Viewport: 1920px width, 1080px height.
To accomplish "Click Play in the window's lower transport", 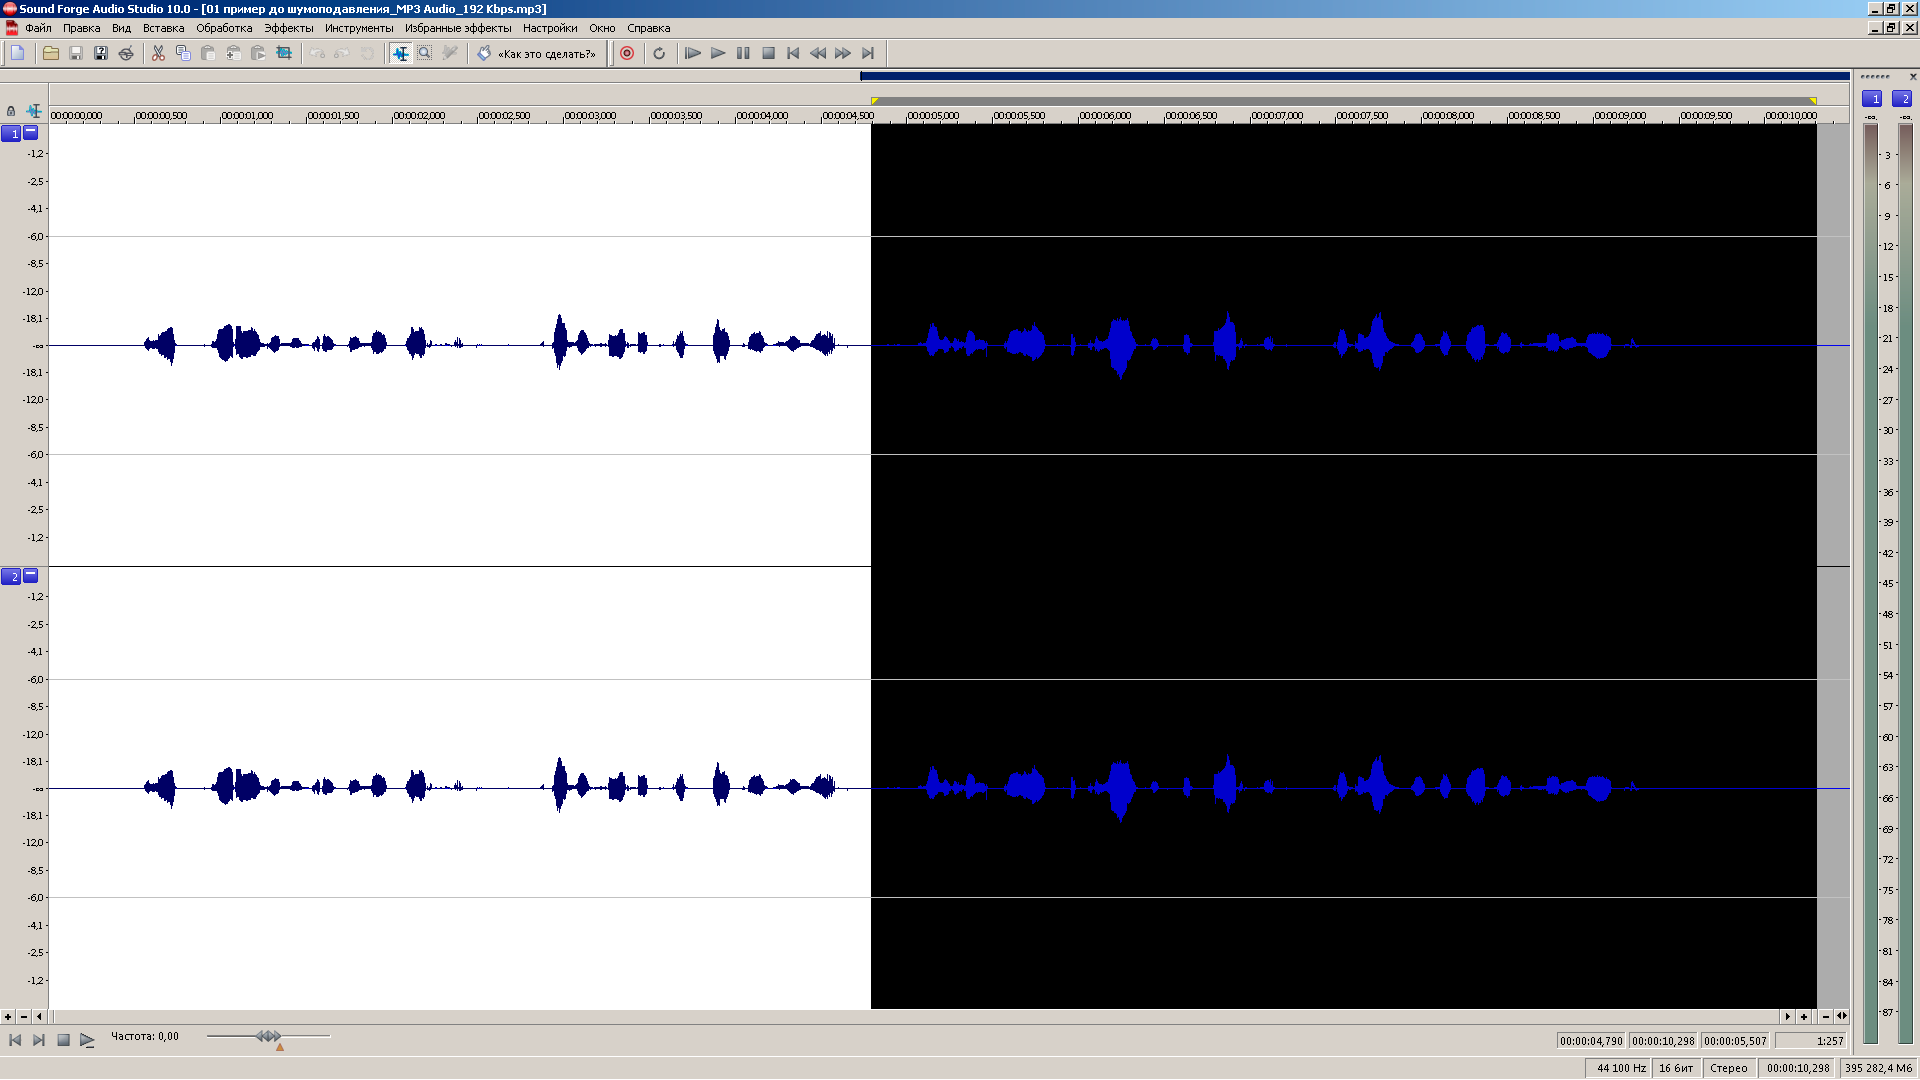I will (x=87, y=1040).
